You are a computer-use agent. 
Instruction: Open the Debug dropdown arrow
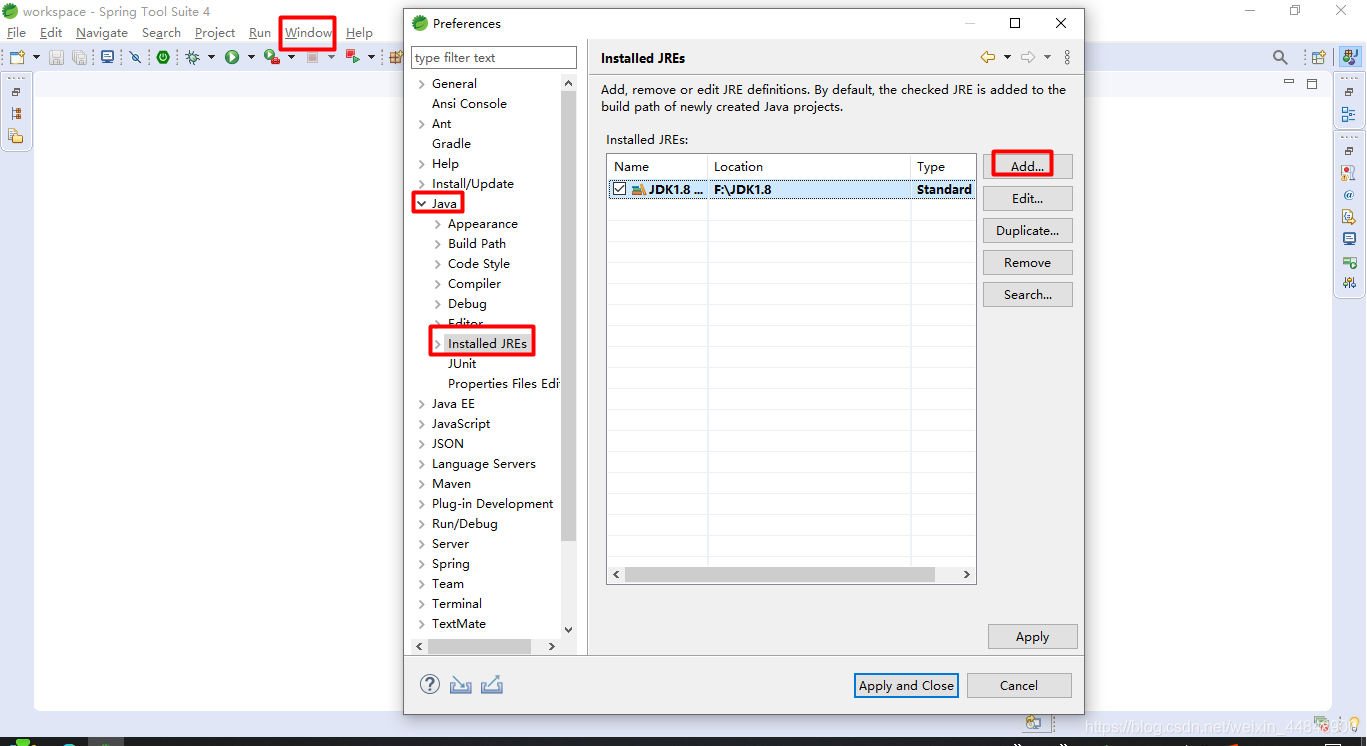point(211,57)
